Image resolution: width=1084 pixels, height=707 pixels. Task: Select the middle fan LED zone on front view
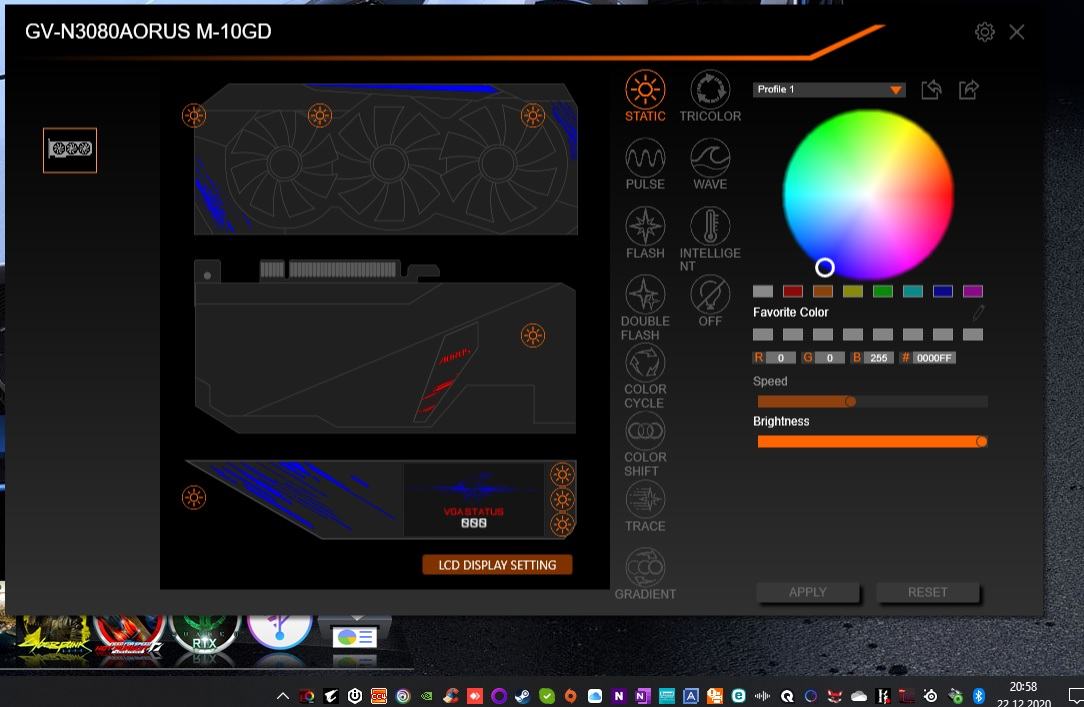[319, 115]
